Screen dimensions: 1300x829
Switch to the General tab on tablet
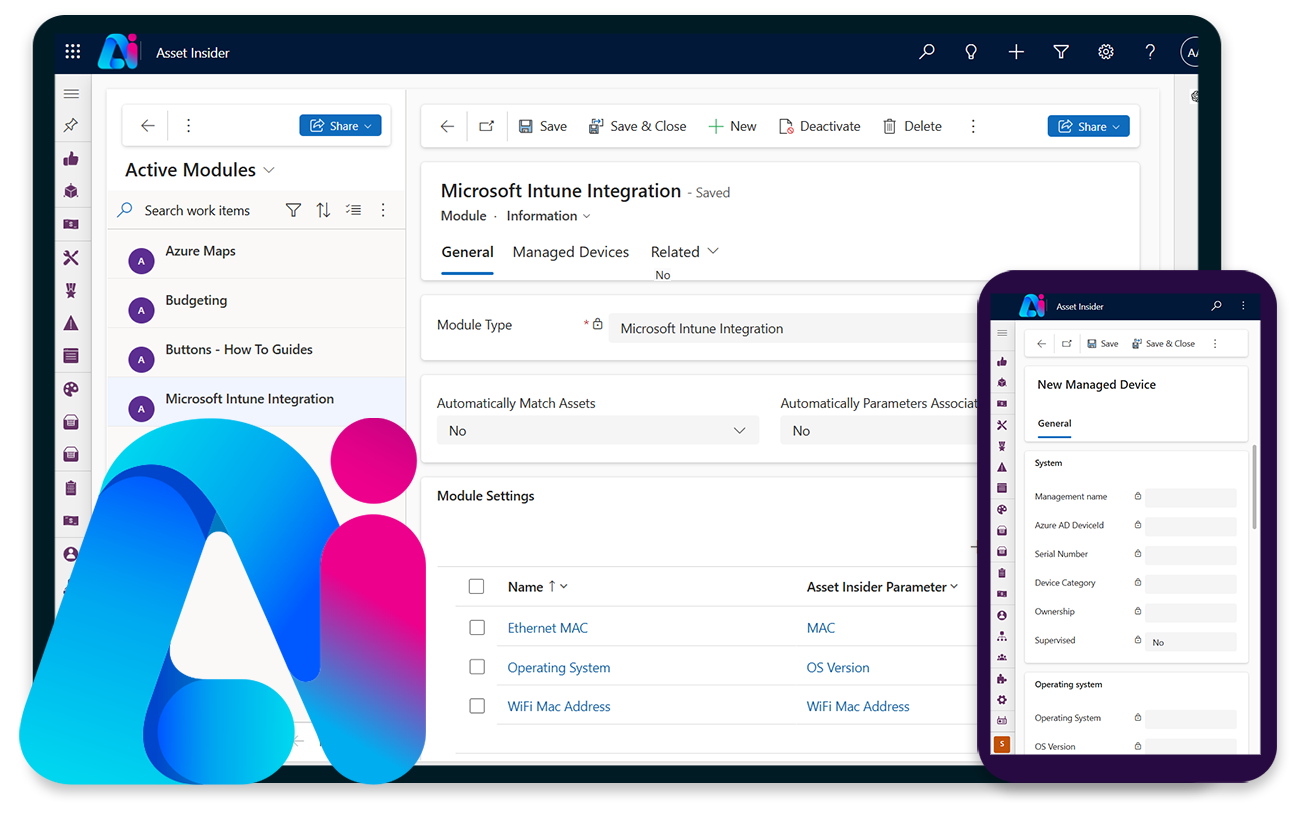[x=467, y=252]
